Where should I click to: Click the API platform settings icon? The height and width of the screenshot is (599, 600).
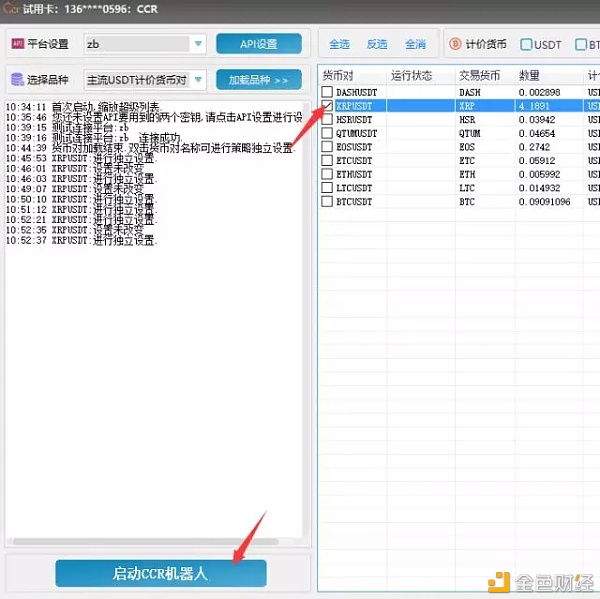click(x=18, y=44)
